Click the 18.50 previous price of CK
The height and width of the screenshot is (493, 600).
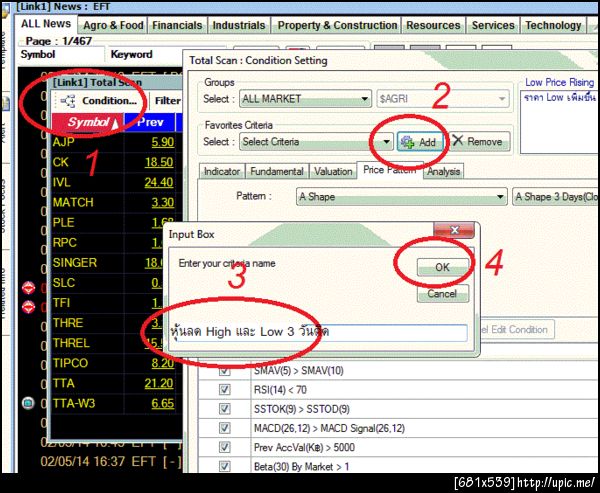click(x=159, y=162)
